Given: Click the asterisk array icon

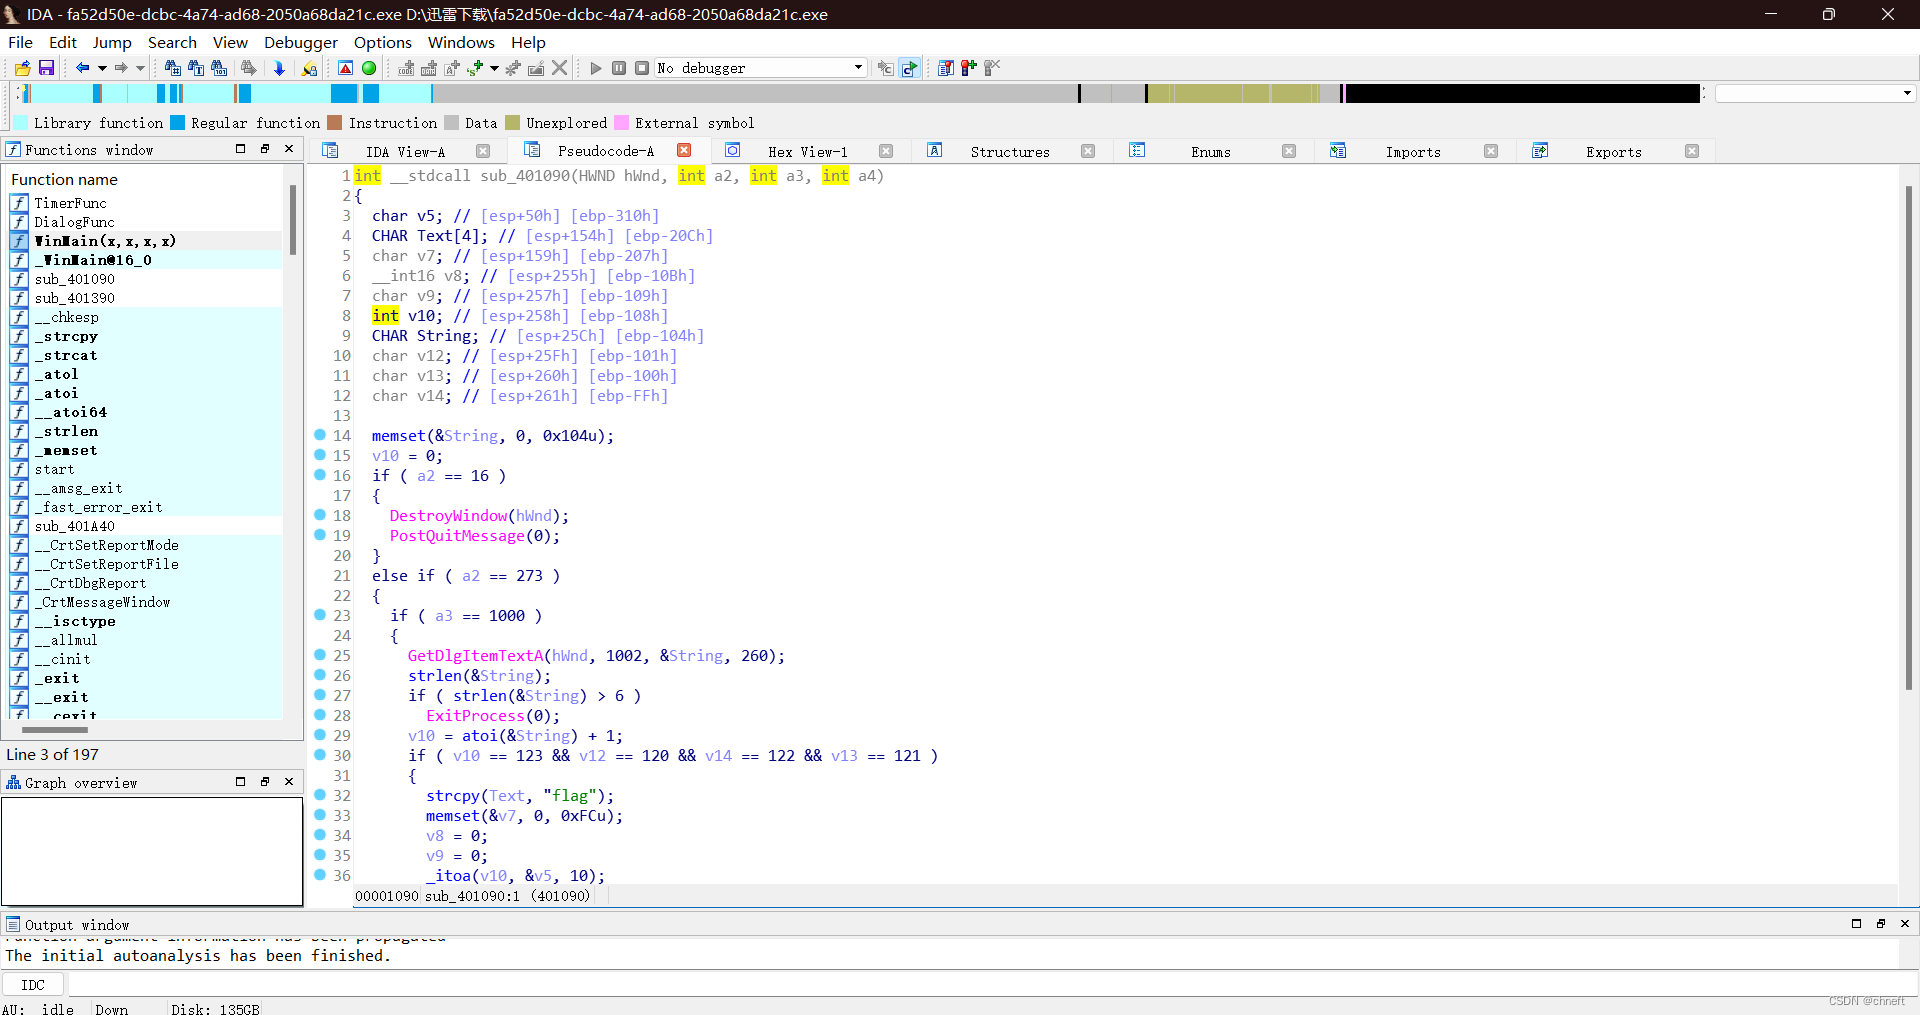Looking at the screenshot, I should coord(513,68).
